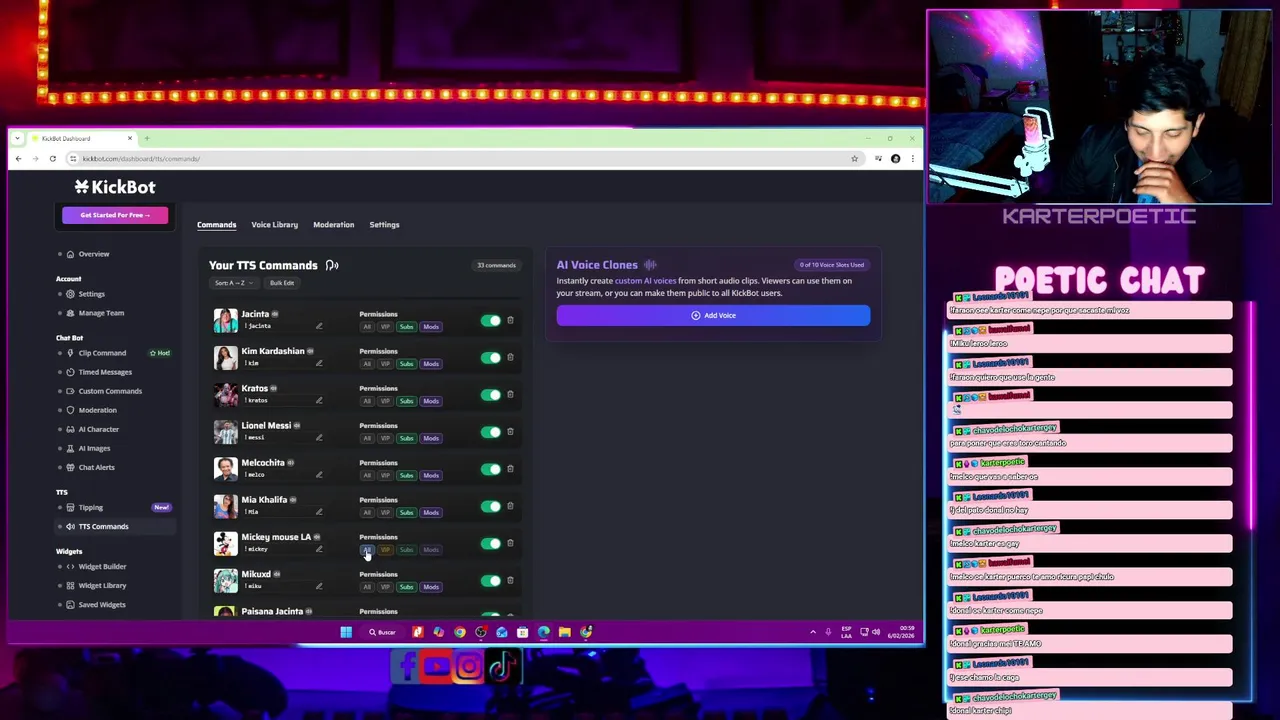The width and height of the screenshot is (1280, 720).
Task: Click the TTS sound icon beside Your TTS Commands
Action: tap(332, 265)
